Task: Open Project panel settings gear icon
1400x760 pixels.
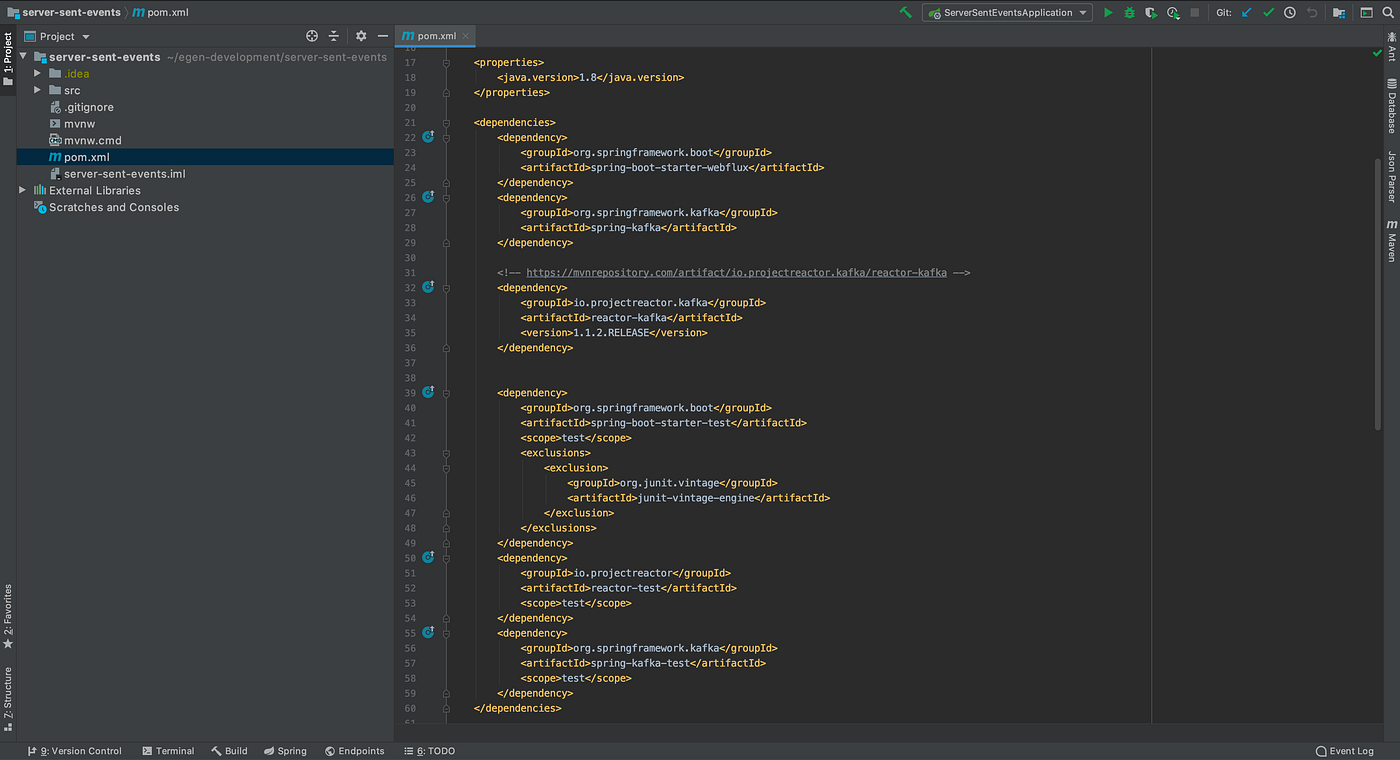Action: click(x=359, y=35)
